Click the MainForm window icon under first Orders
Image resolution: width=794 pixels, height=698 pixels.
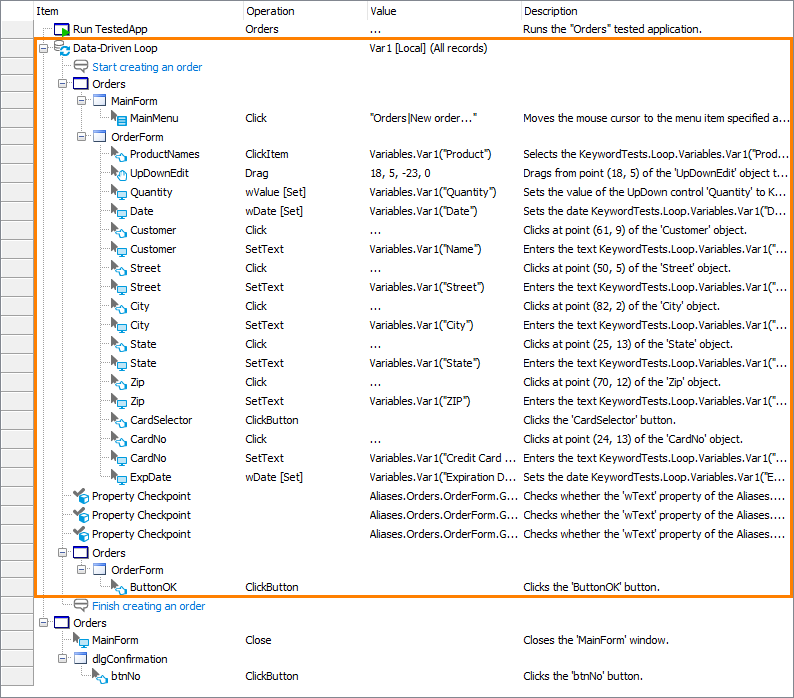pyautogui.click(x=100, y=100)
